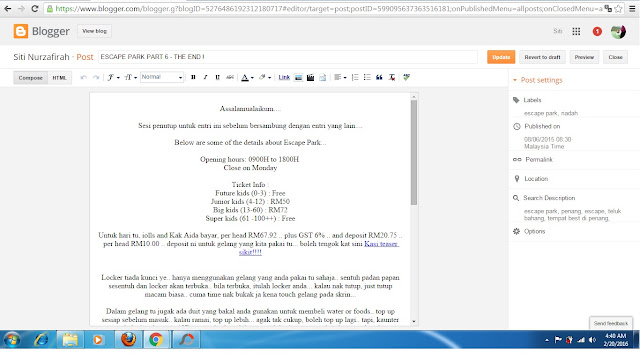Viewport: 640px width, 360px height.
Task: Click the blockquote icon
Action: (x=379, y=78)
